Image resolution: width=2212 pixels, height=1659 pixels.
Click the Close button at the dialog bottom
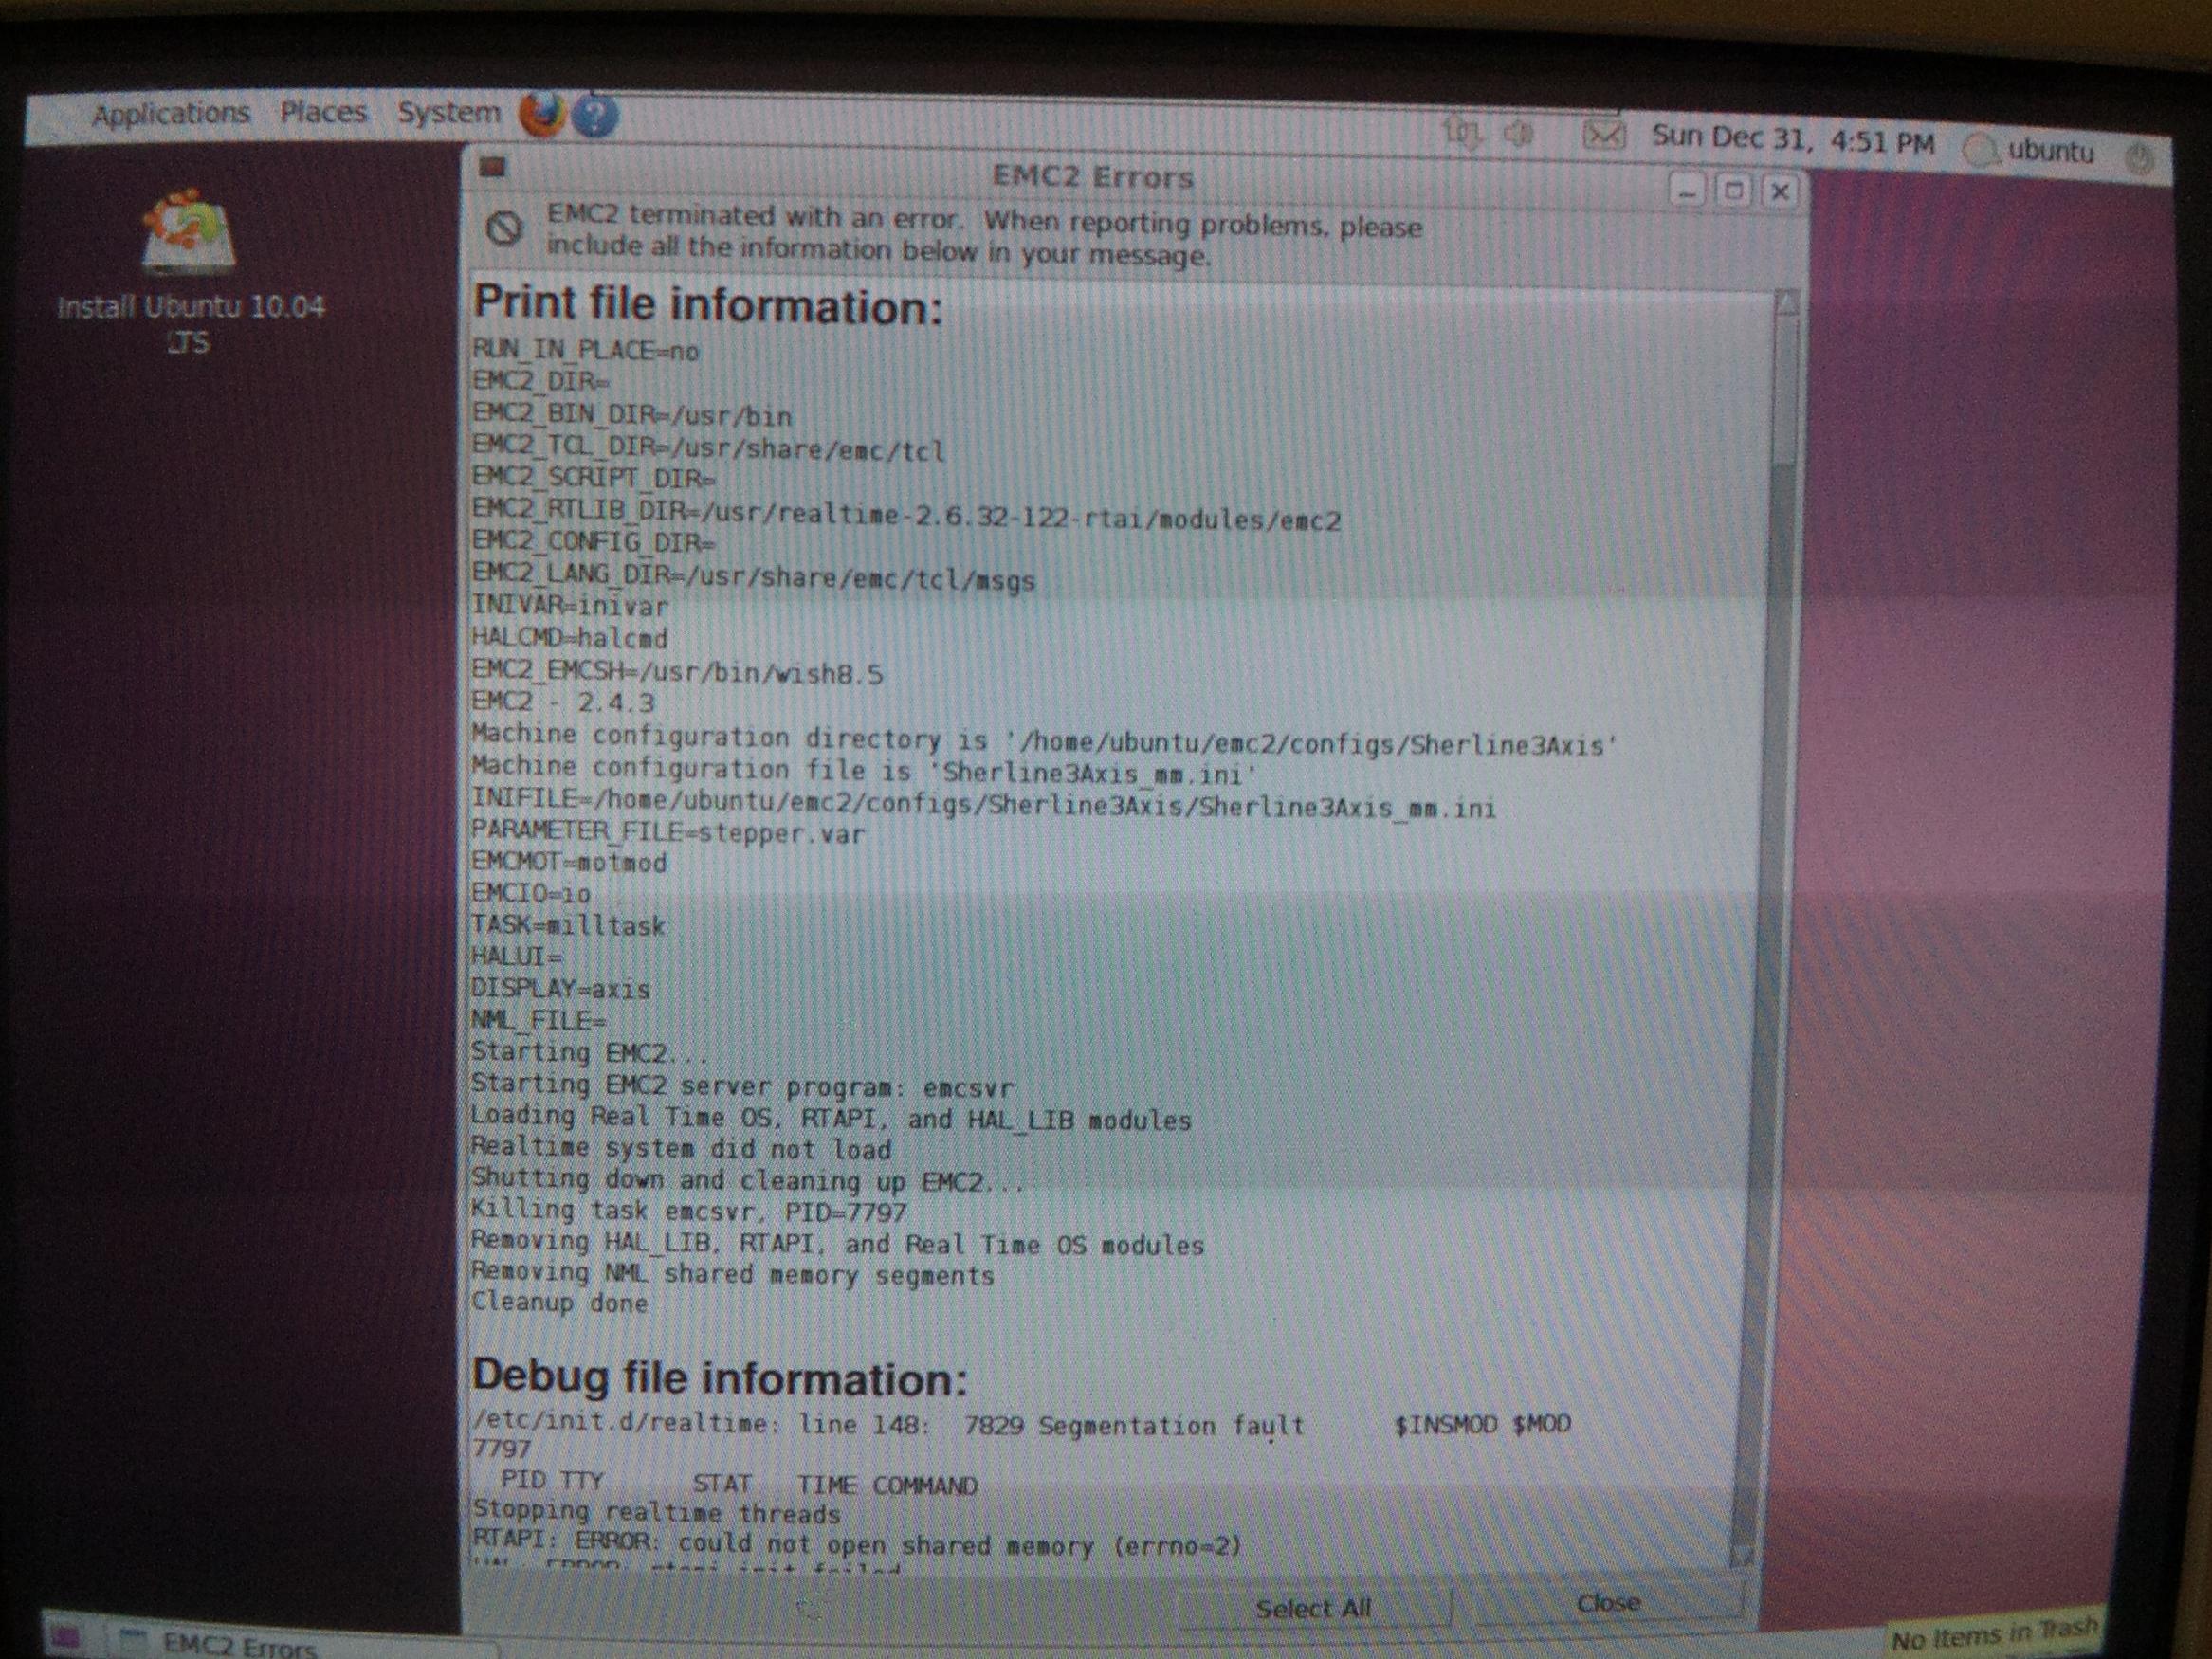[x=1609, y=1603]
